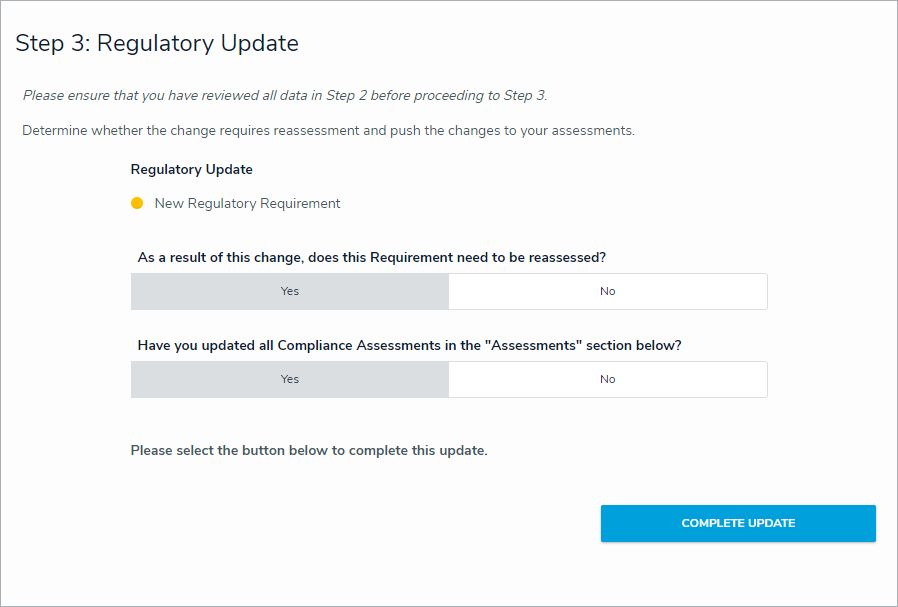Image resolution: width=898 pixels, height=607 pixels.
Task: Select Yes for Requirement needs reassessment
Action: pyautogui.click(x=290, y=292)
